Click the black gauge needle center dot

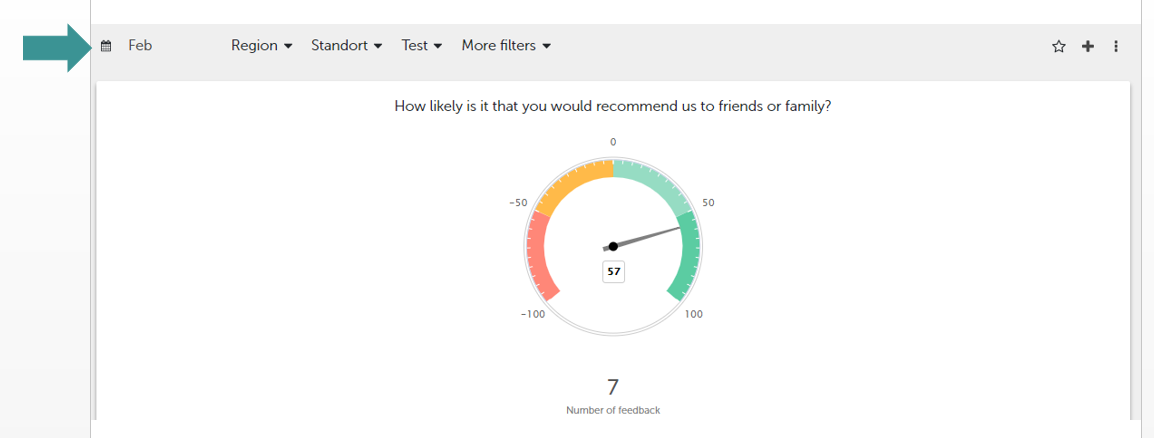coord(613,247)
